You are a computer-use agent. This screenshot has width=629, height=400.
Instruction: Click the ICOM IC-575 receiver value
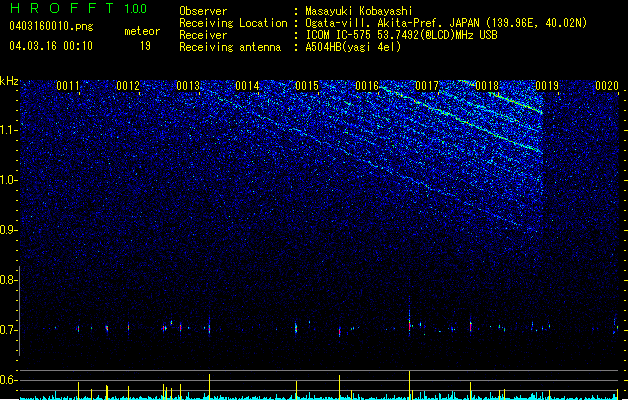tap(401, 35)
